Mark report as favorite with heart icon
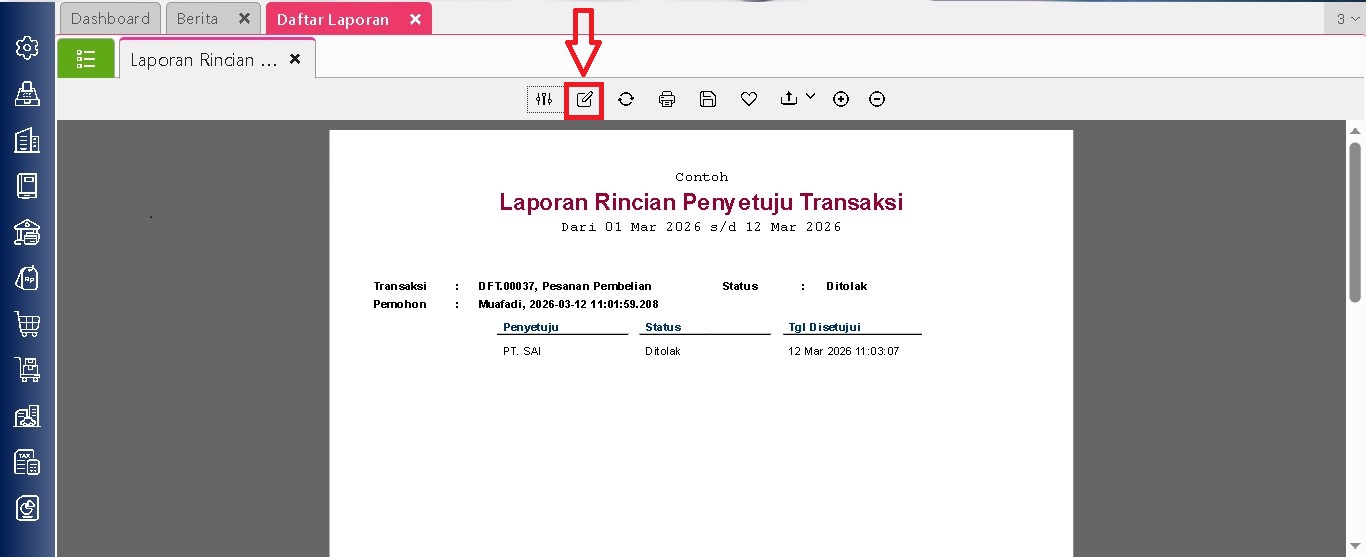Image resolution: width=1366 pixels, height=557 pixels. [x=749, y=99]
